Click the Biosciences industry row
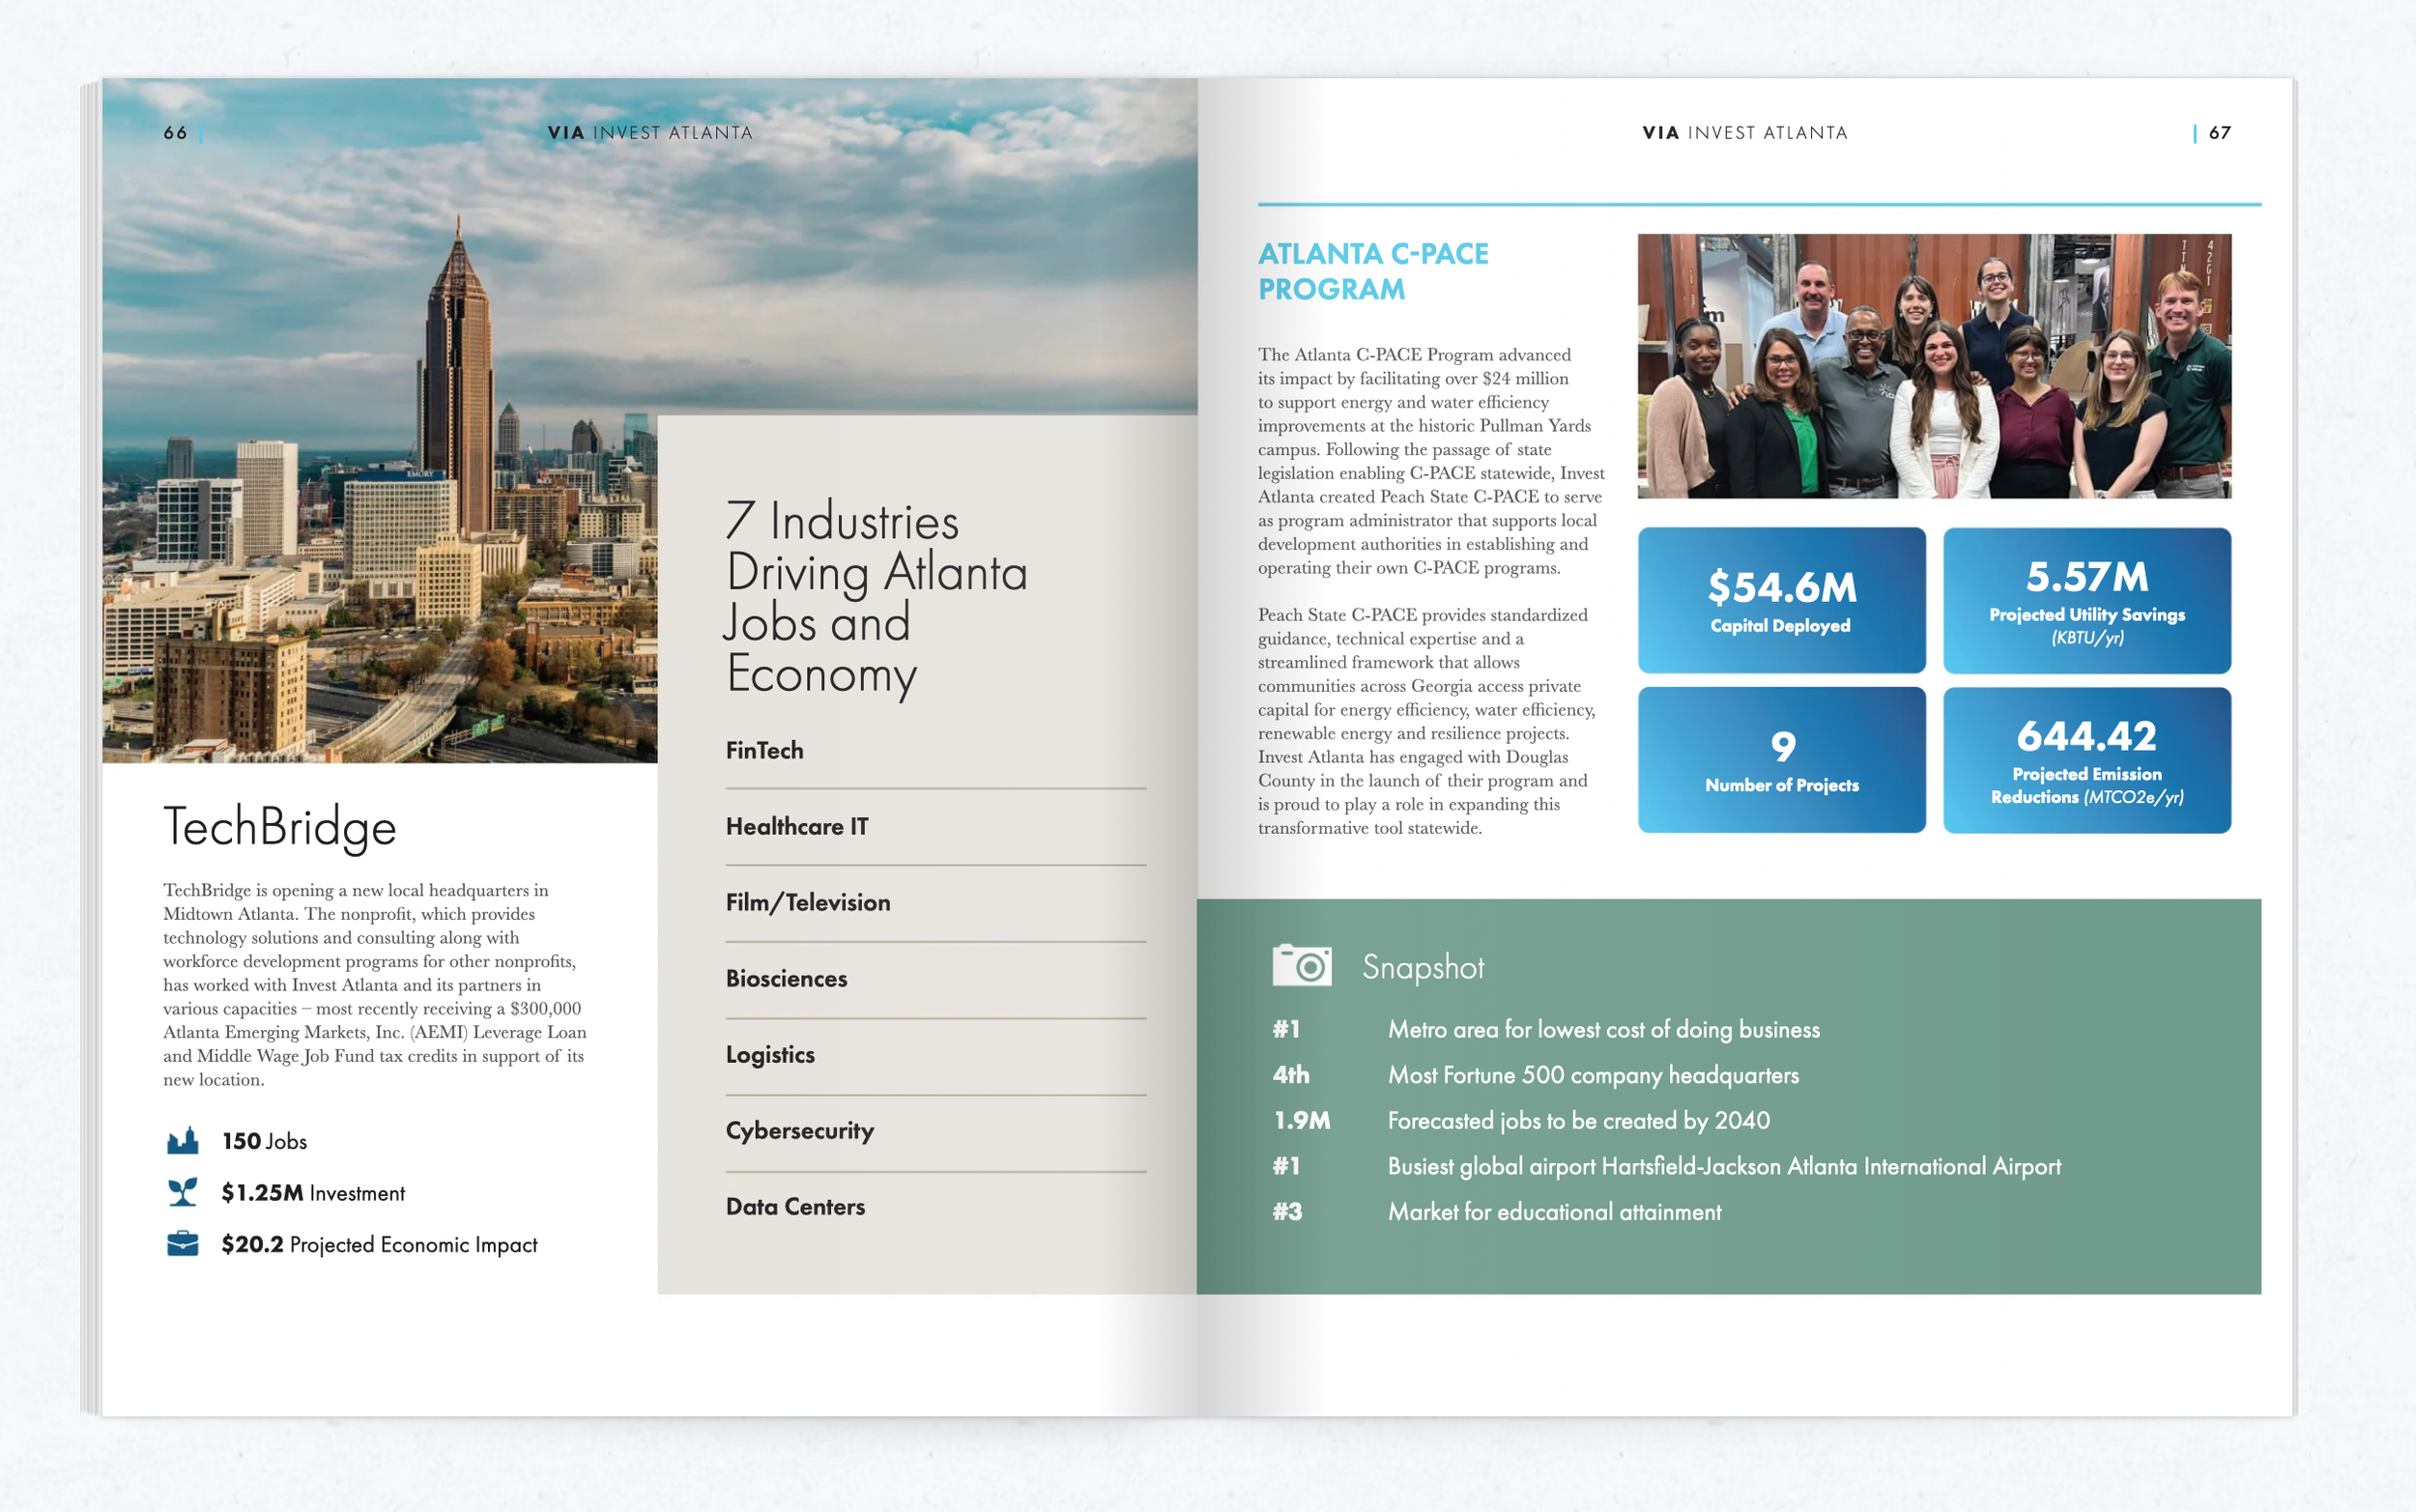The width and height of the screenshot is (2416, 1512). point(935,979)
